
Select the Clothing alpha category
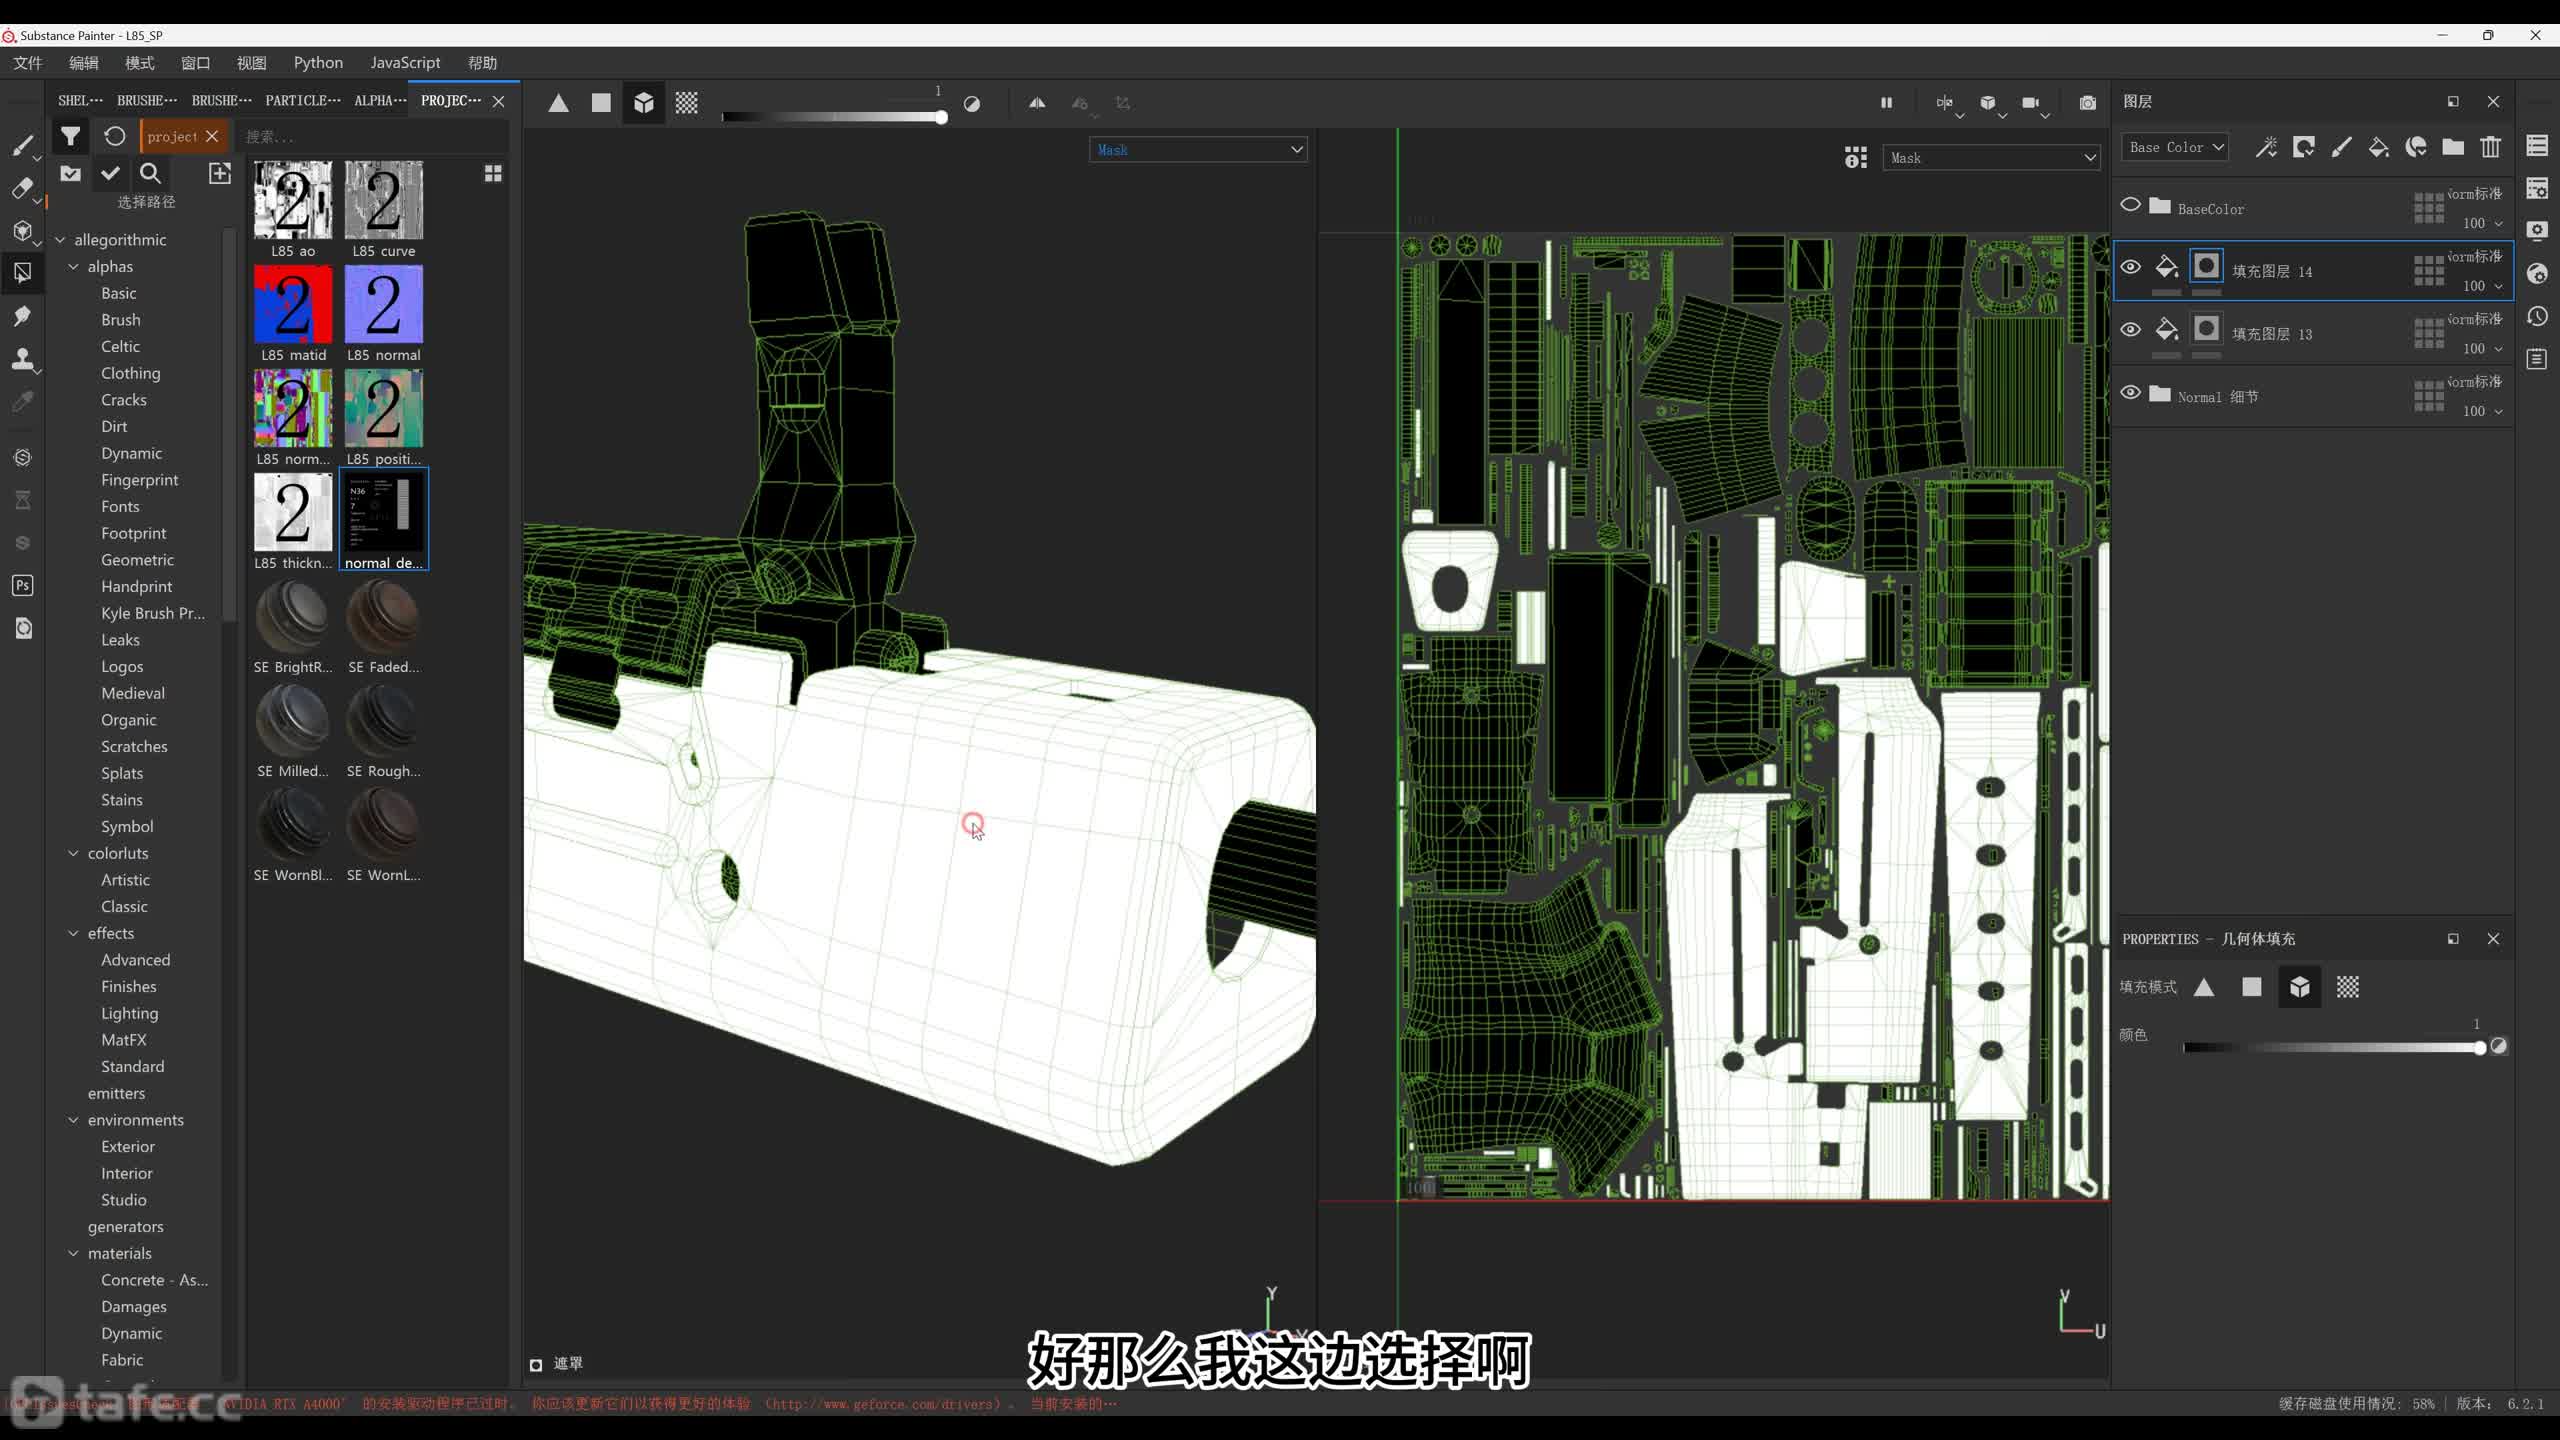[130, 373]
